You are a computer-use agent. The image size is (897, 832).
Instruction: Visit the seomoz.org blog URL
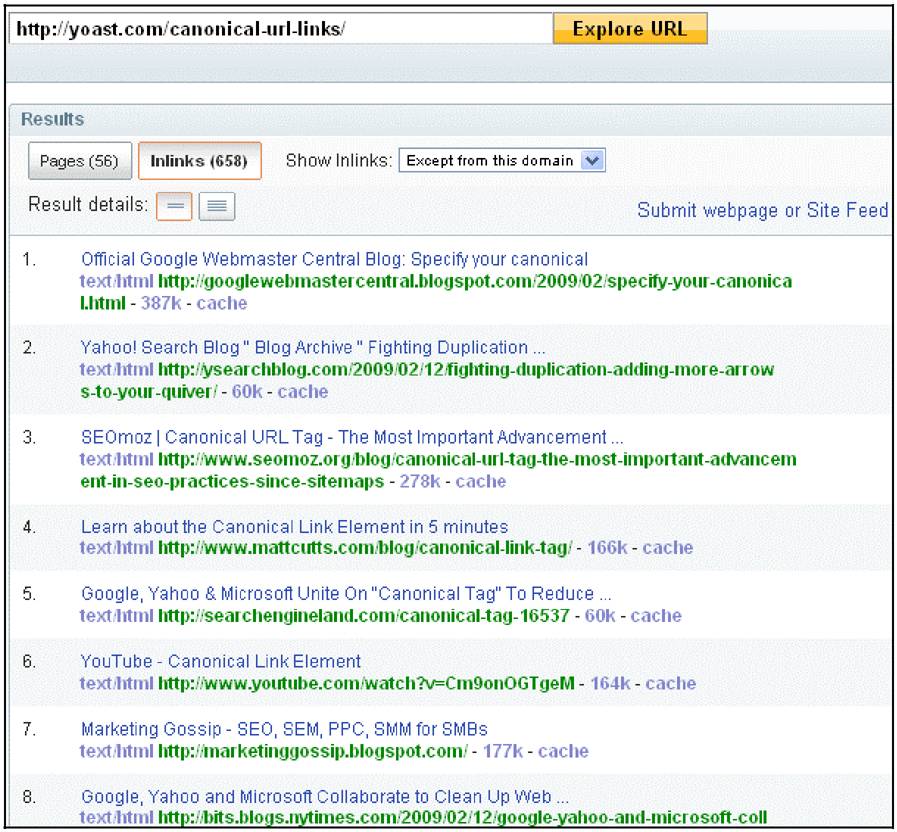[438, 470]
